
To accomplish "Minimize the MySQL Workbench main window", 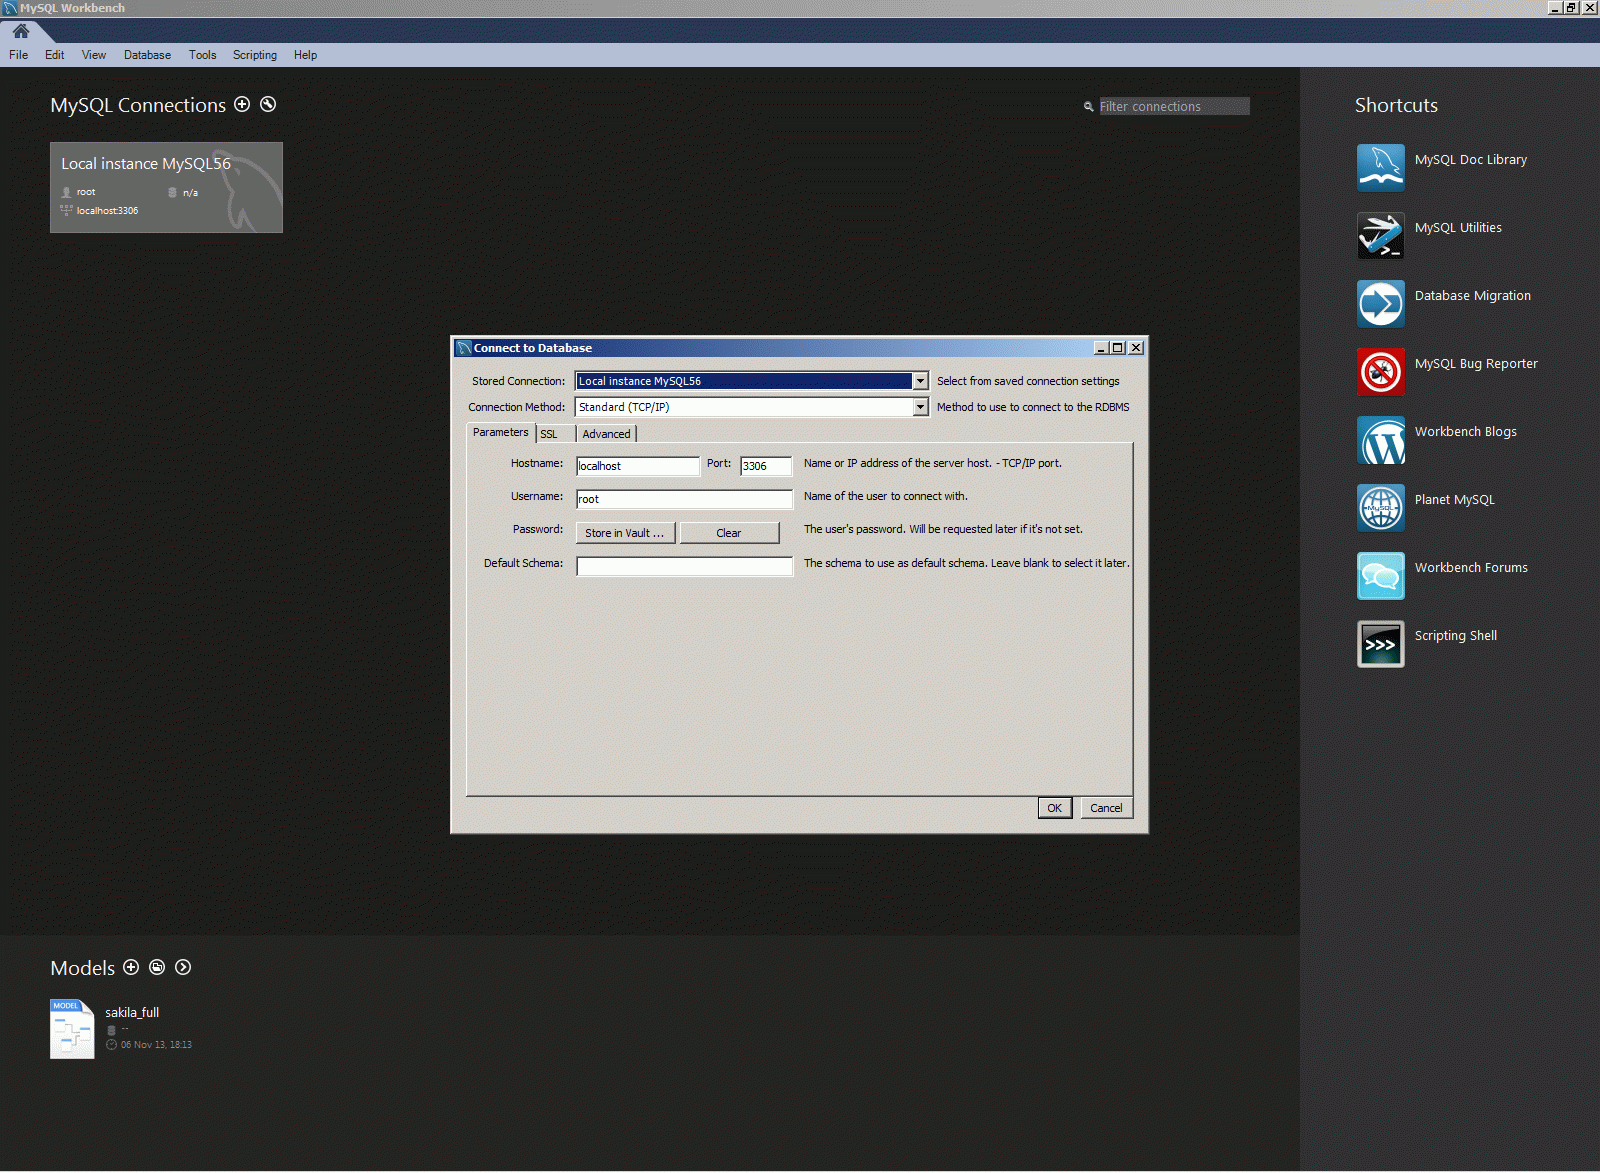I will point(1555,8).
